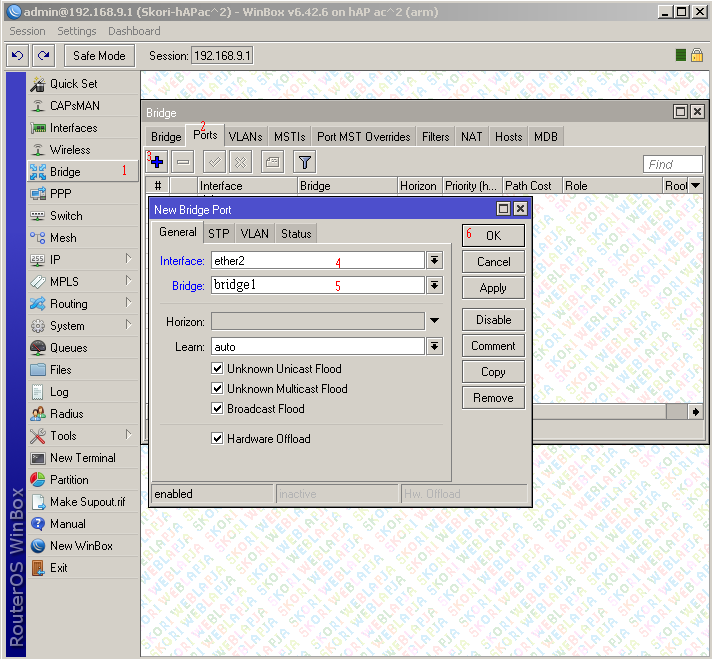Click the horizontal scrollbar right arrow

tap(696, 412)
